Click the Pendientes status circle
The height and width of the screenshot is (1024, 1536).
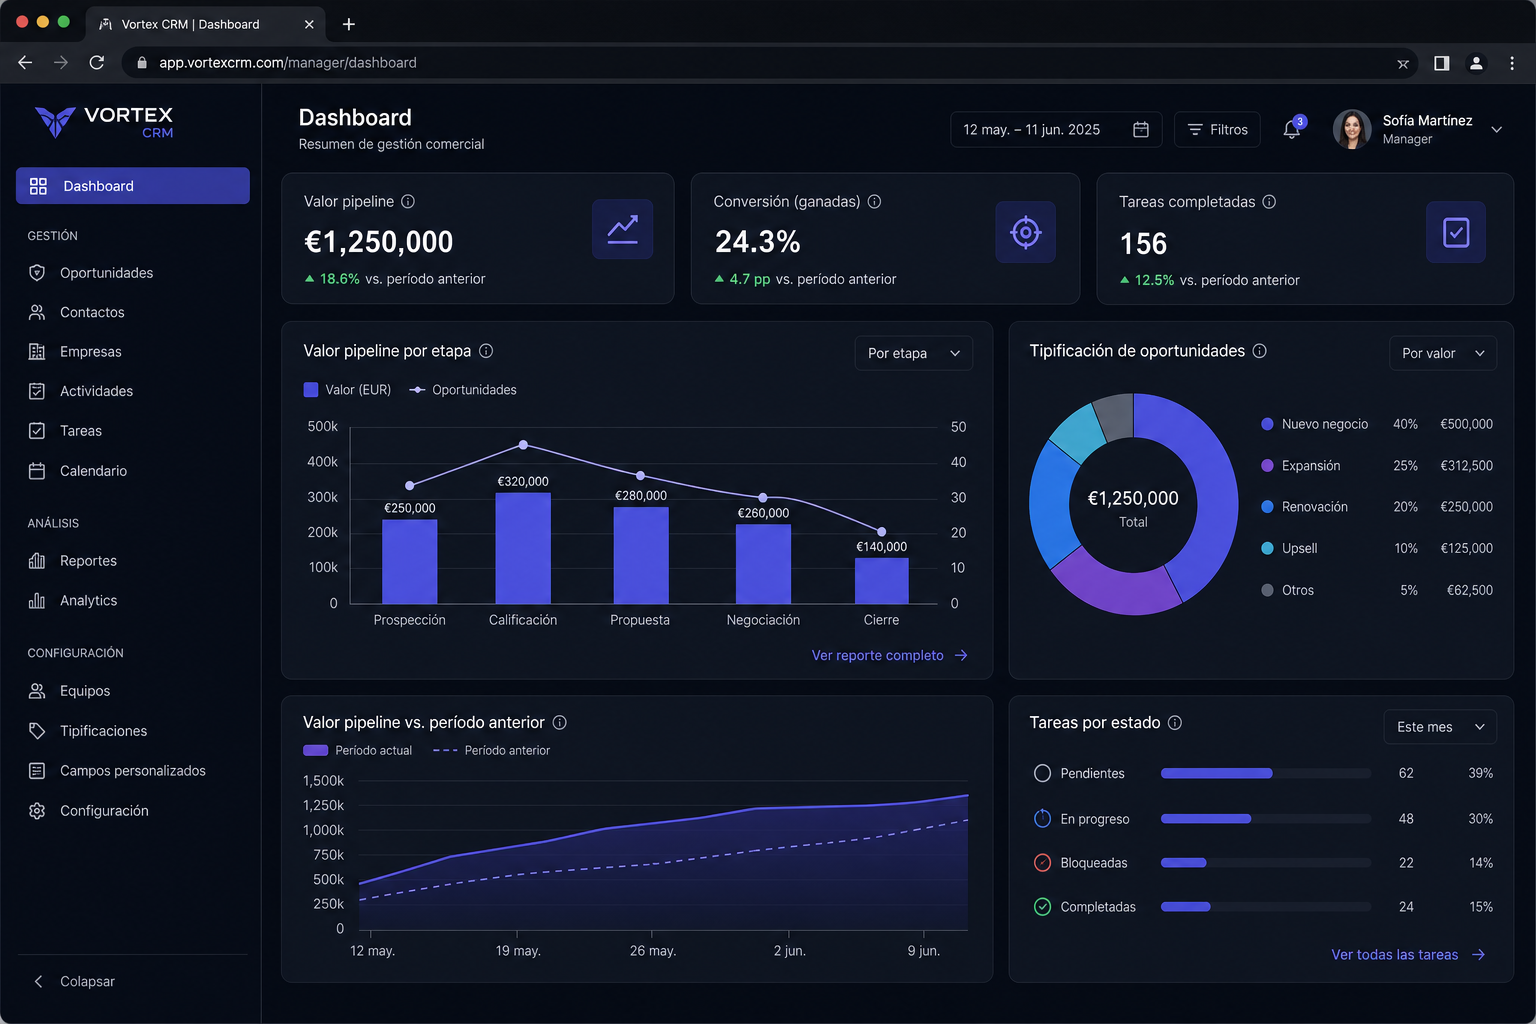click(1042, 773)
